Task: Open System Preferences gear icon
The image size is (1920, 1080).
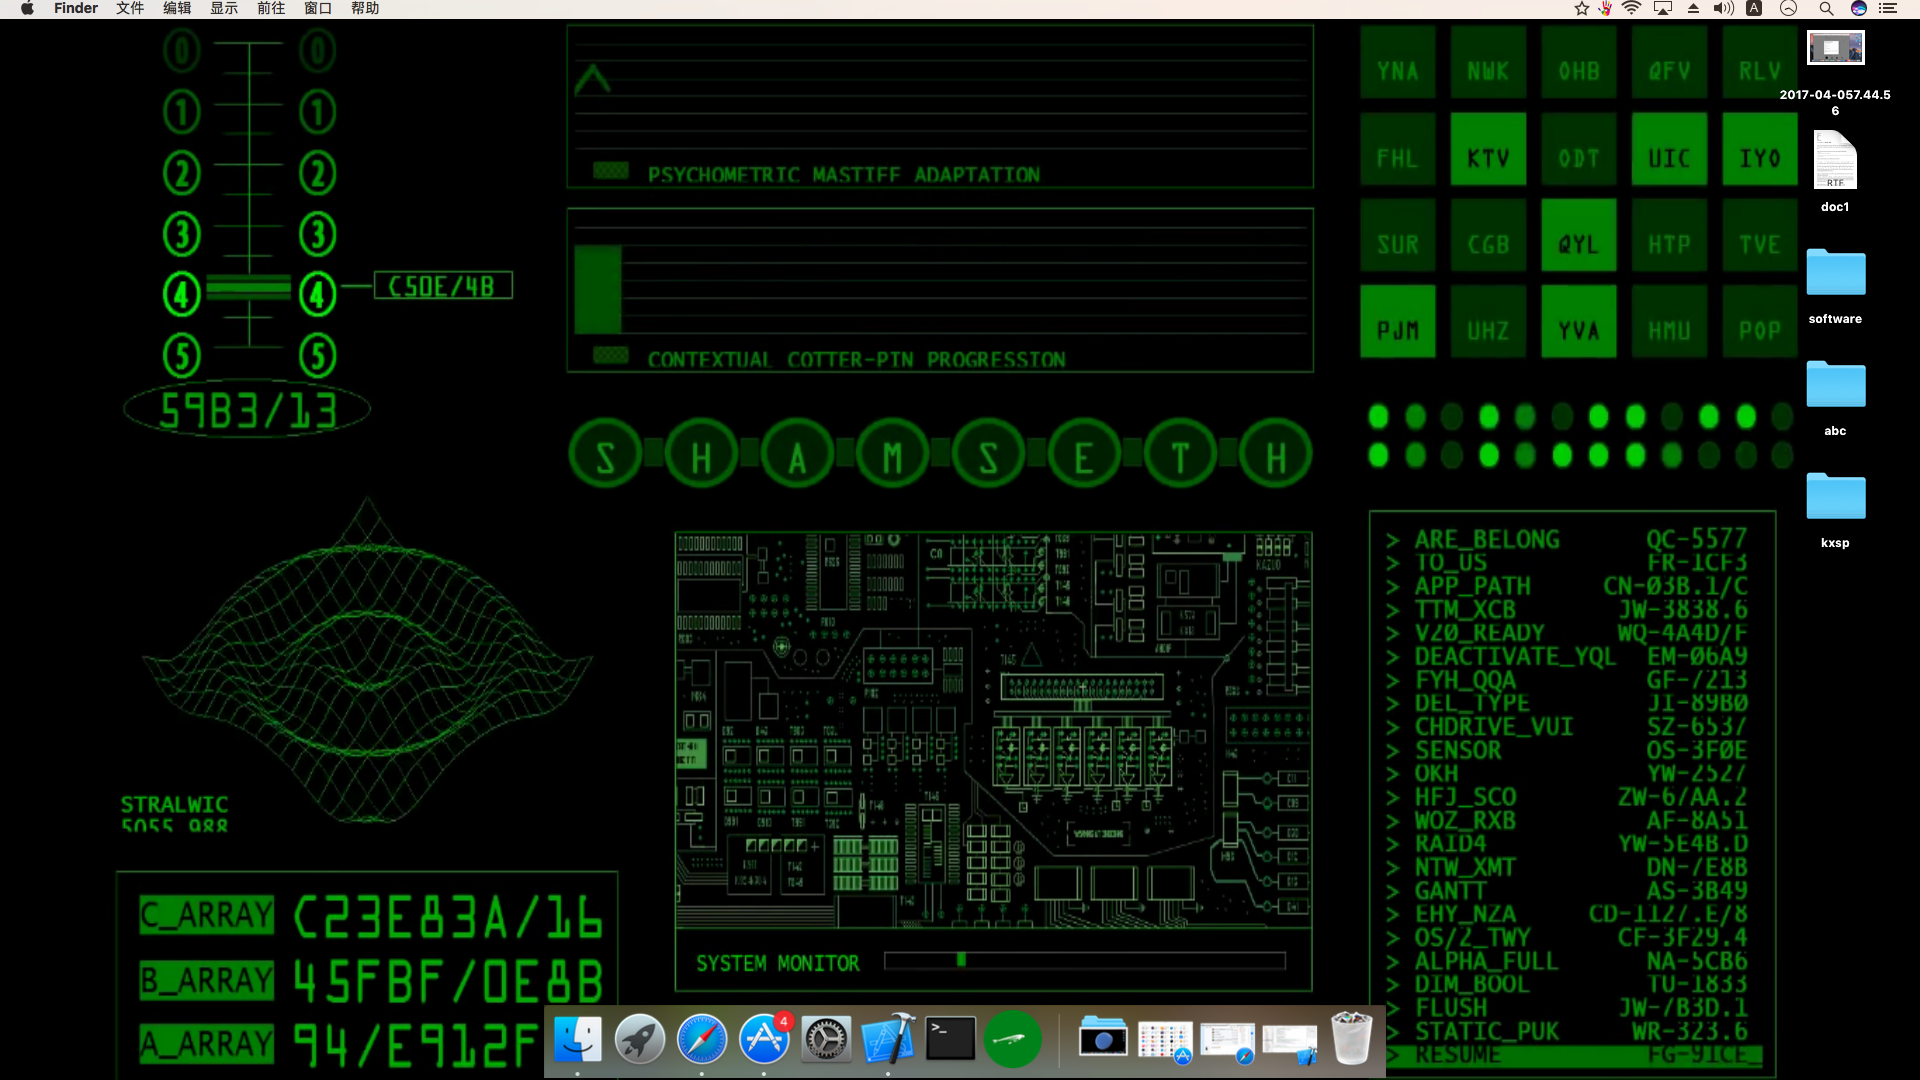Action: pos(826,1039)
